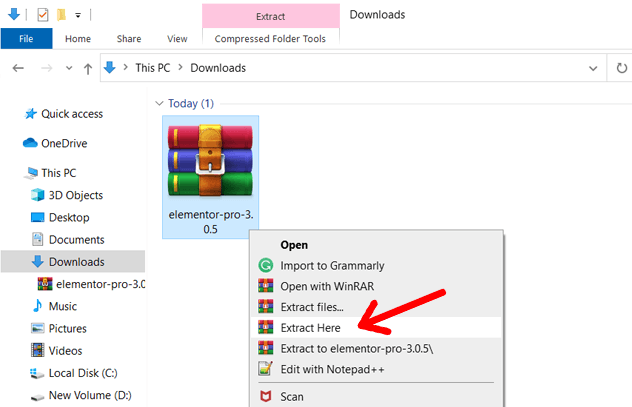
Task: Click the Desktop folder icon
Action: click(37, 217)
